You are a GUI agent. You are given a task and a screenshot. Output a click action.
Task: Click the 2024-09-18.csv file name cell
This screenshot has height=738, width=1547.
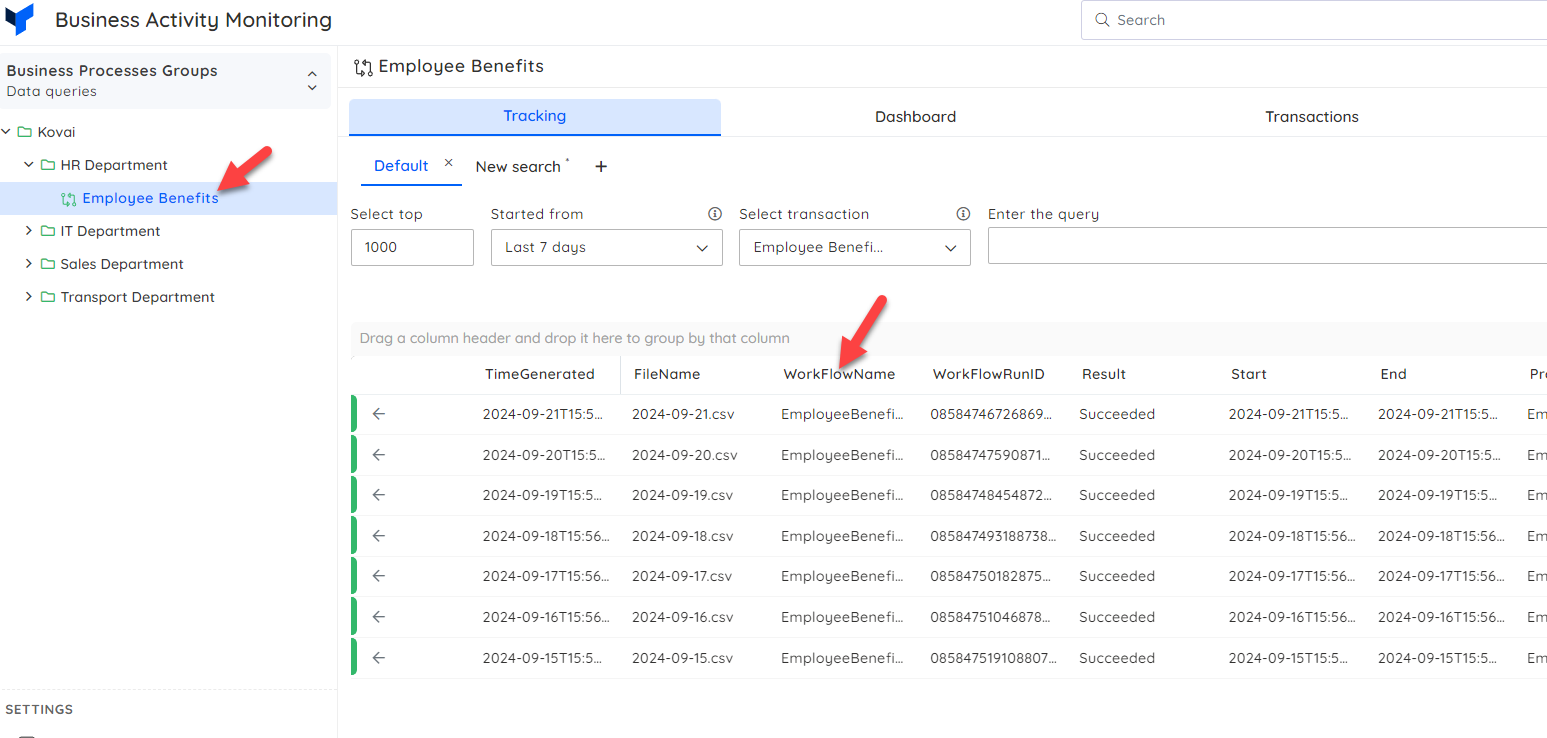pos(683,536)
